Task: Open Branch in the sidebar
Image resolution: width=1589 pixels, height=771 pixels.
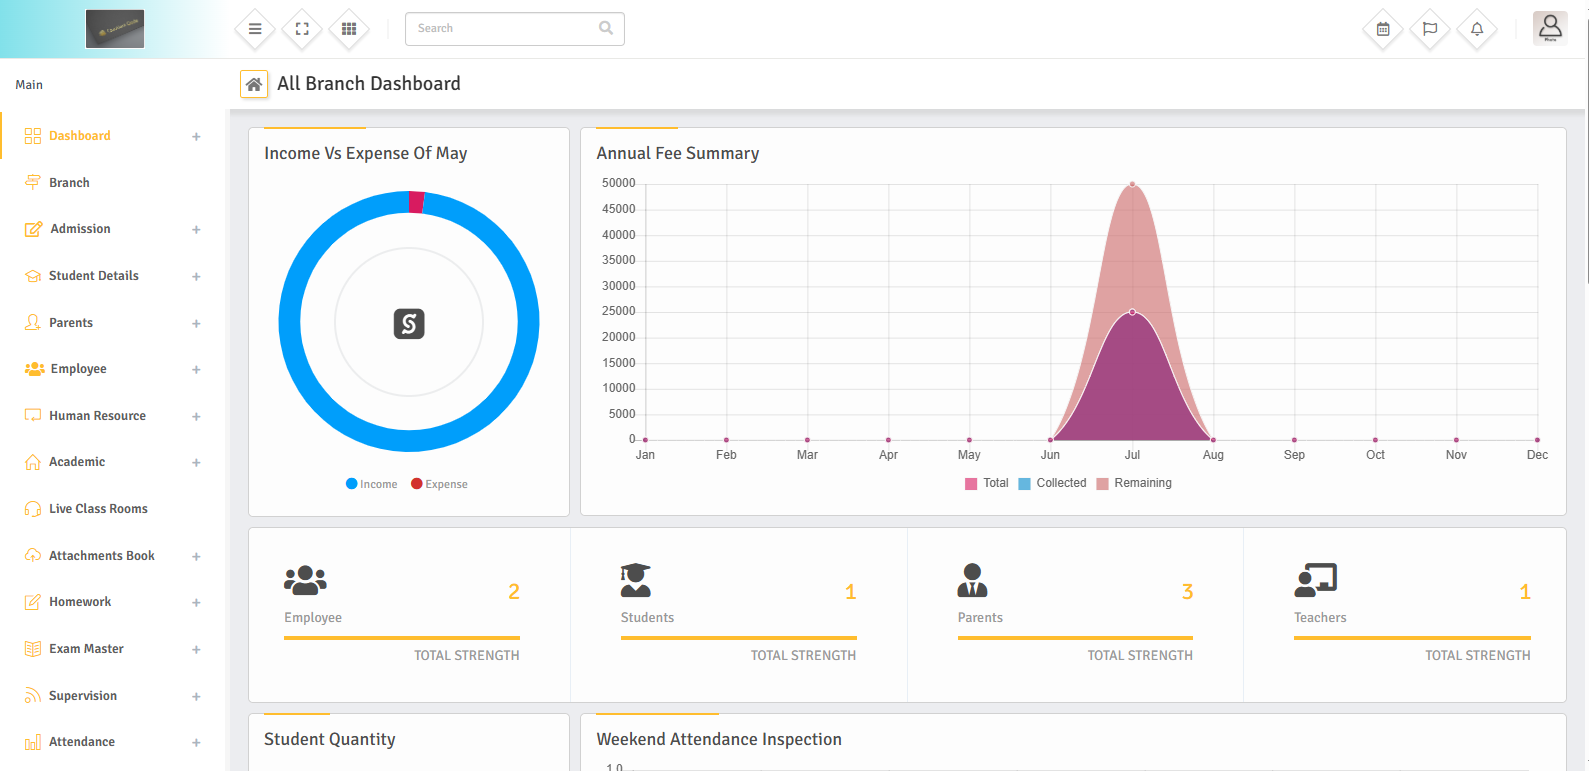Action: pos(69,183)
